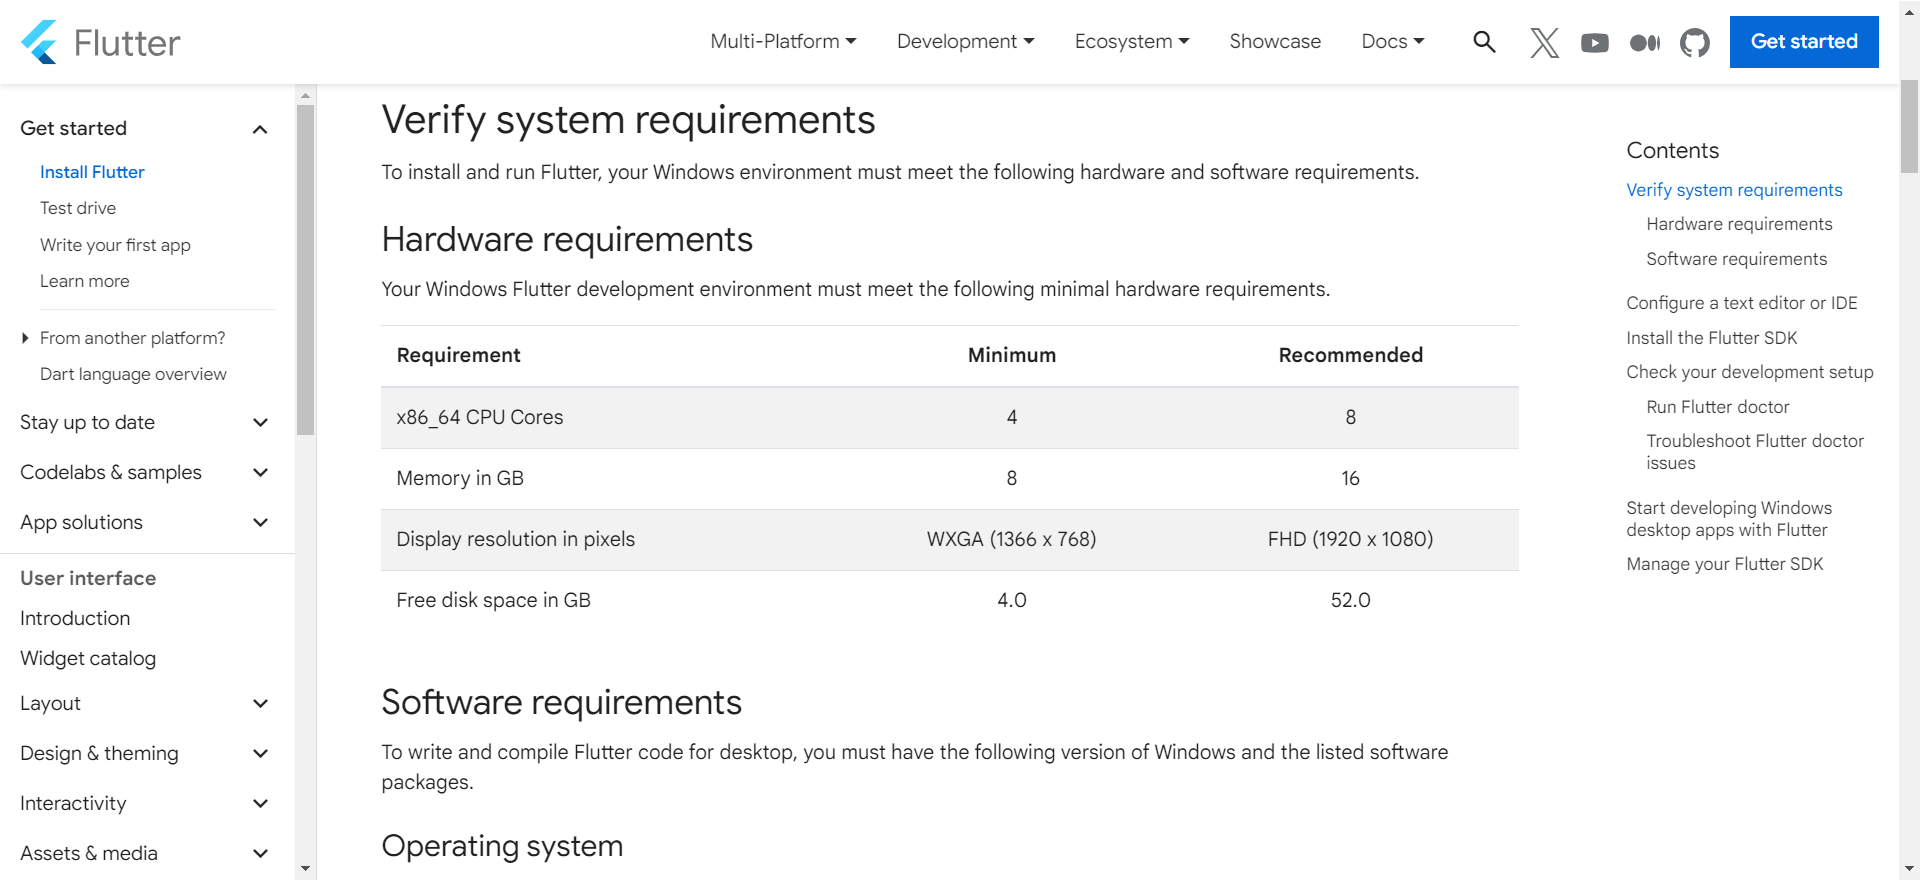Click sidebar scrollbar up arrow
The height and width of the screenshot is (880, 1920).
point(306,96)
